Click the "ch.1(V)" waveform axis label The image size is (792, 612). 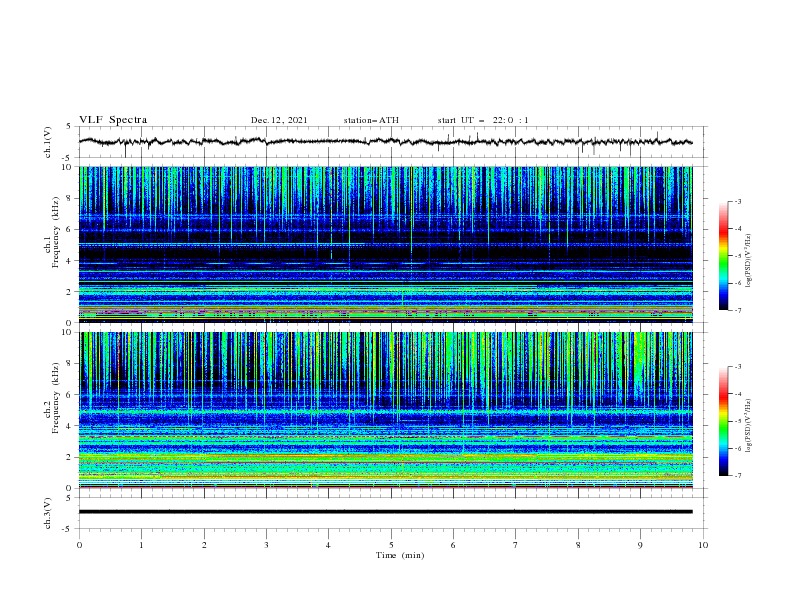pos(48,142)
